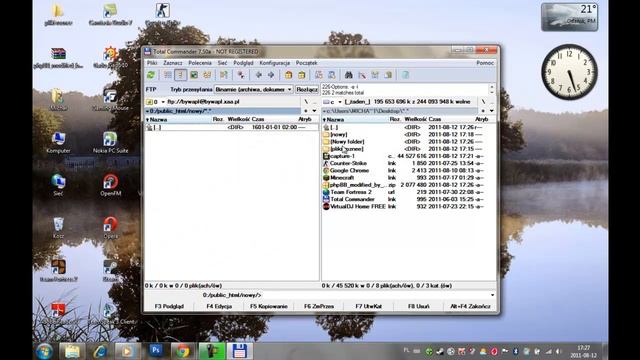Open the Kosz recycle bin icon
This screenshot has width=640, height=360.
pos(58,228)
